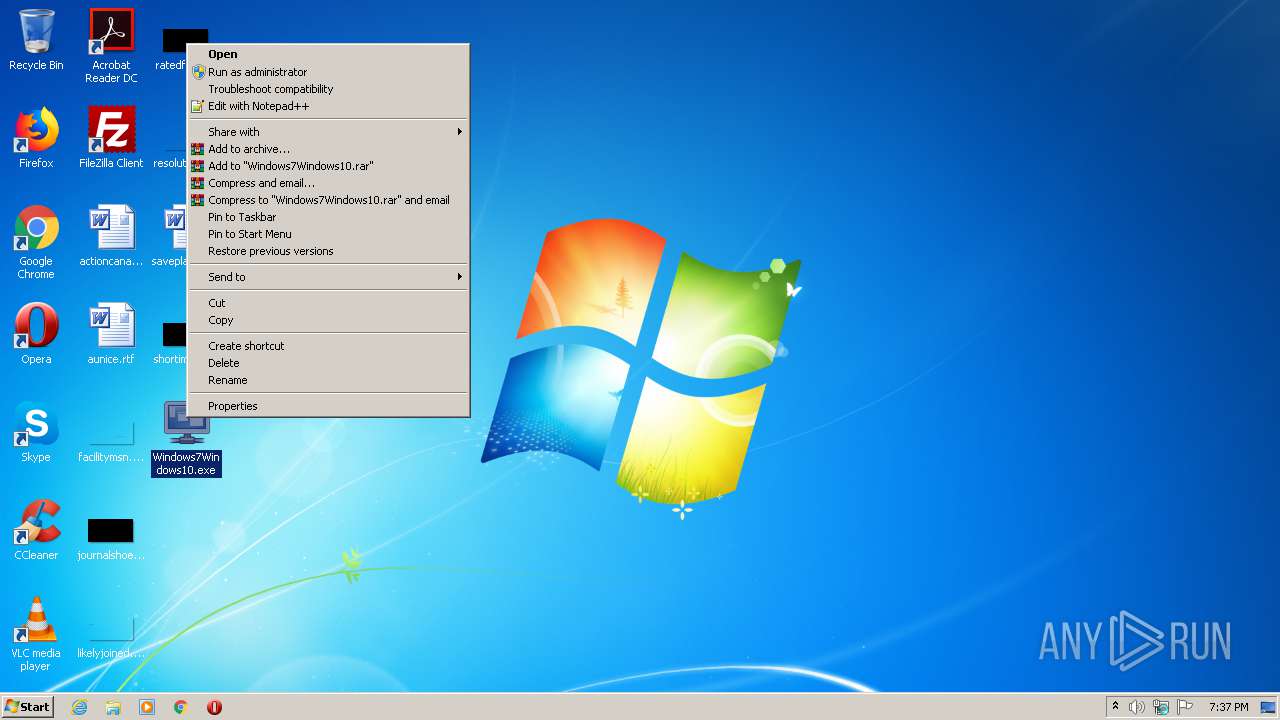Select the Opera desktop shortcut
This screenshot has height=720, width=1280.
pyautogui.click(x=36, y=334)
